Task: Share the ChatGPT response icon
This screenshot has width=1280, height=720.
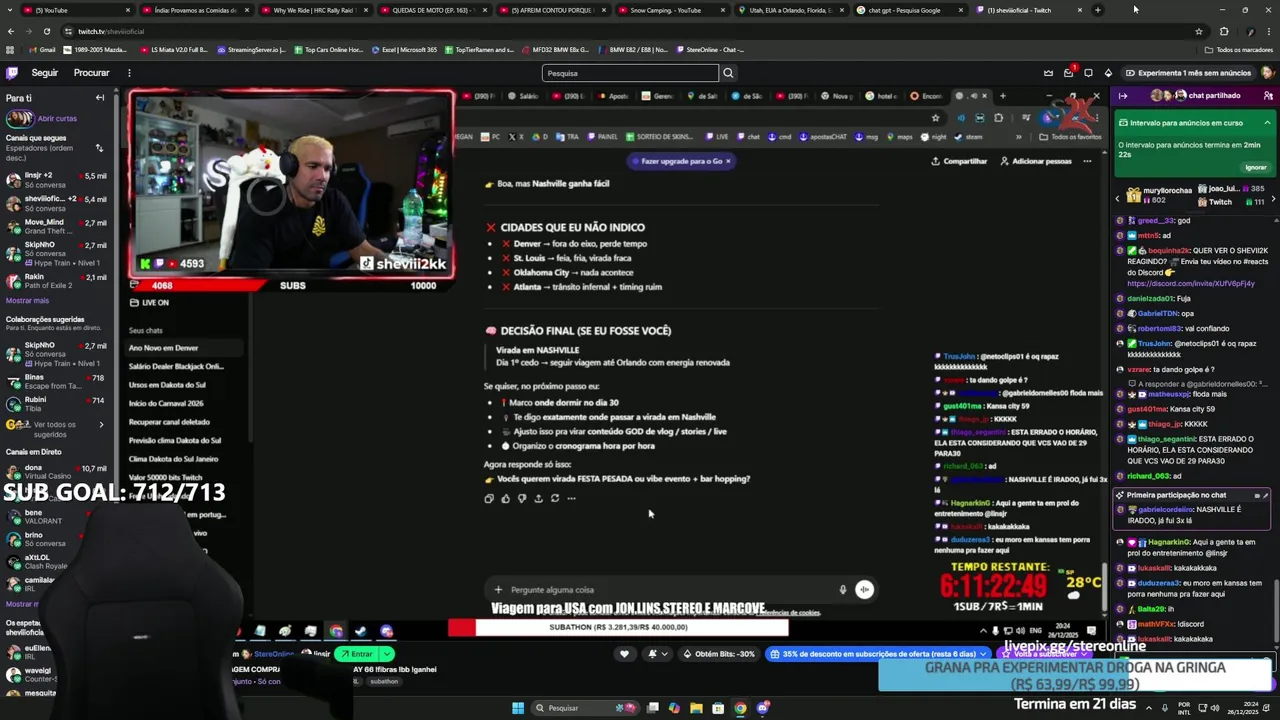Action: 538,498
